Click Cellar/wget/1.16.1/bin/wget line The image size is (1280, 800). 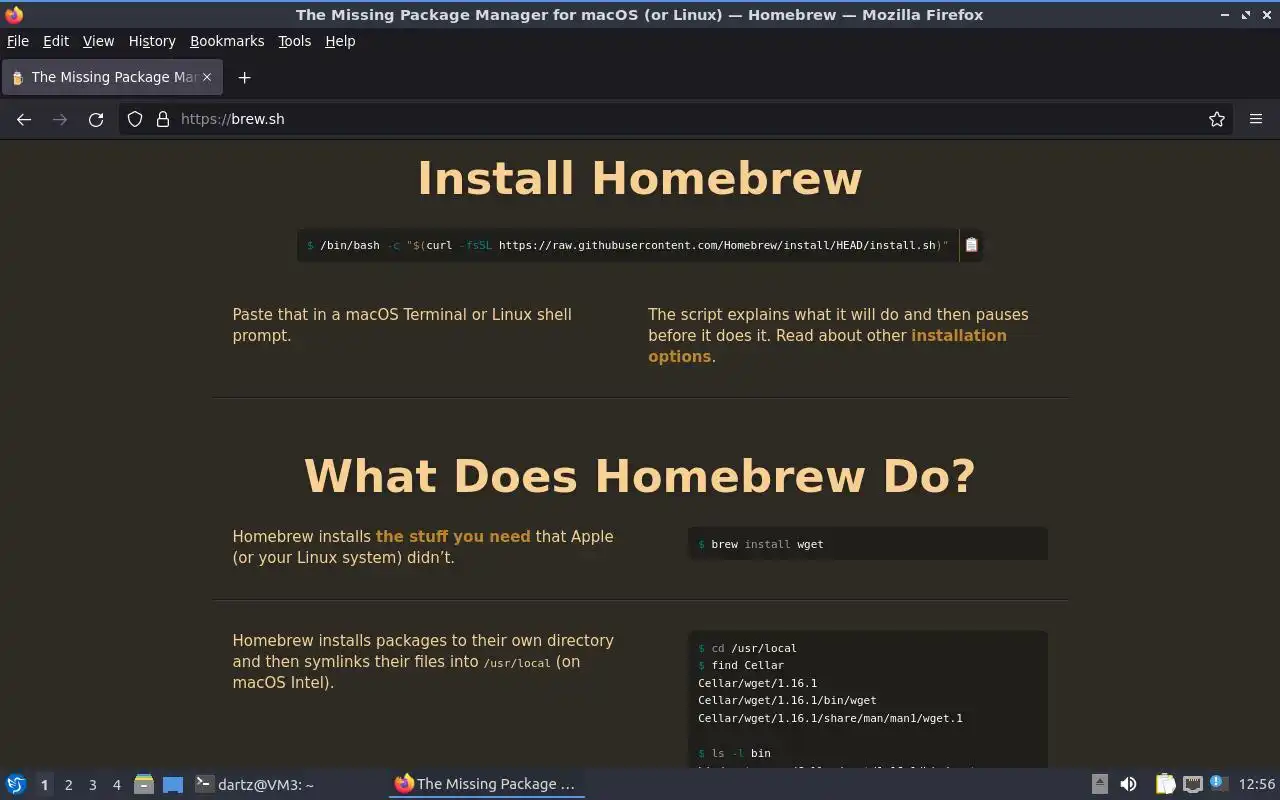[787, 700]
